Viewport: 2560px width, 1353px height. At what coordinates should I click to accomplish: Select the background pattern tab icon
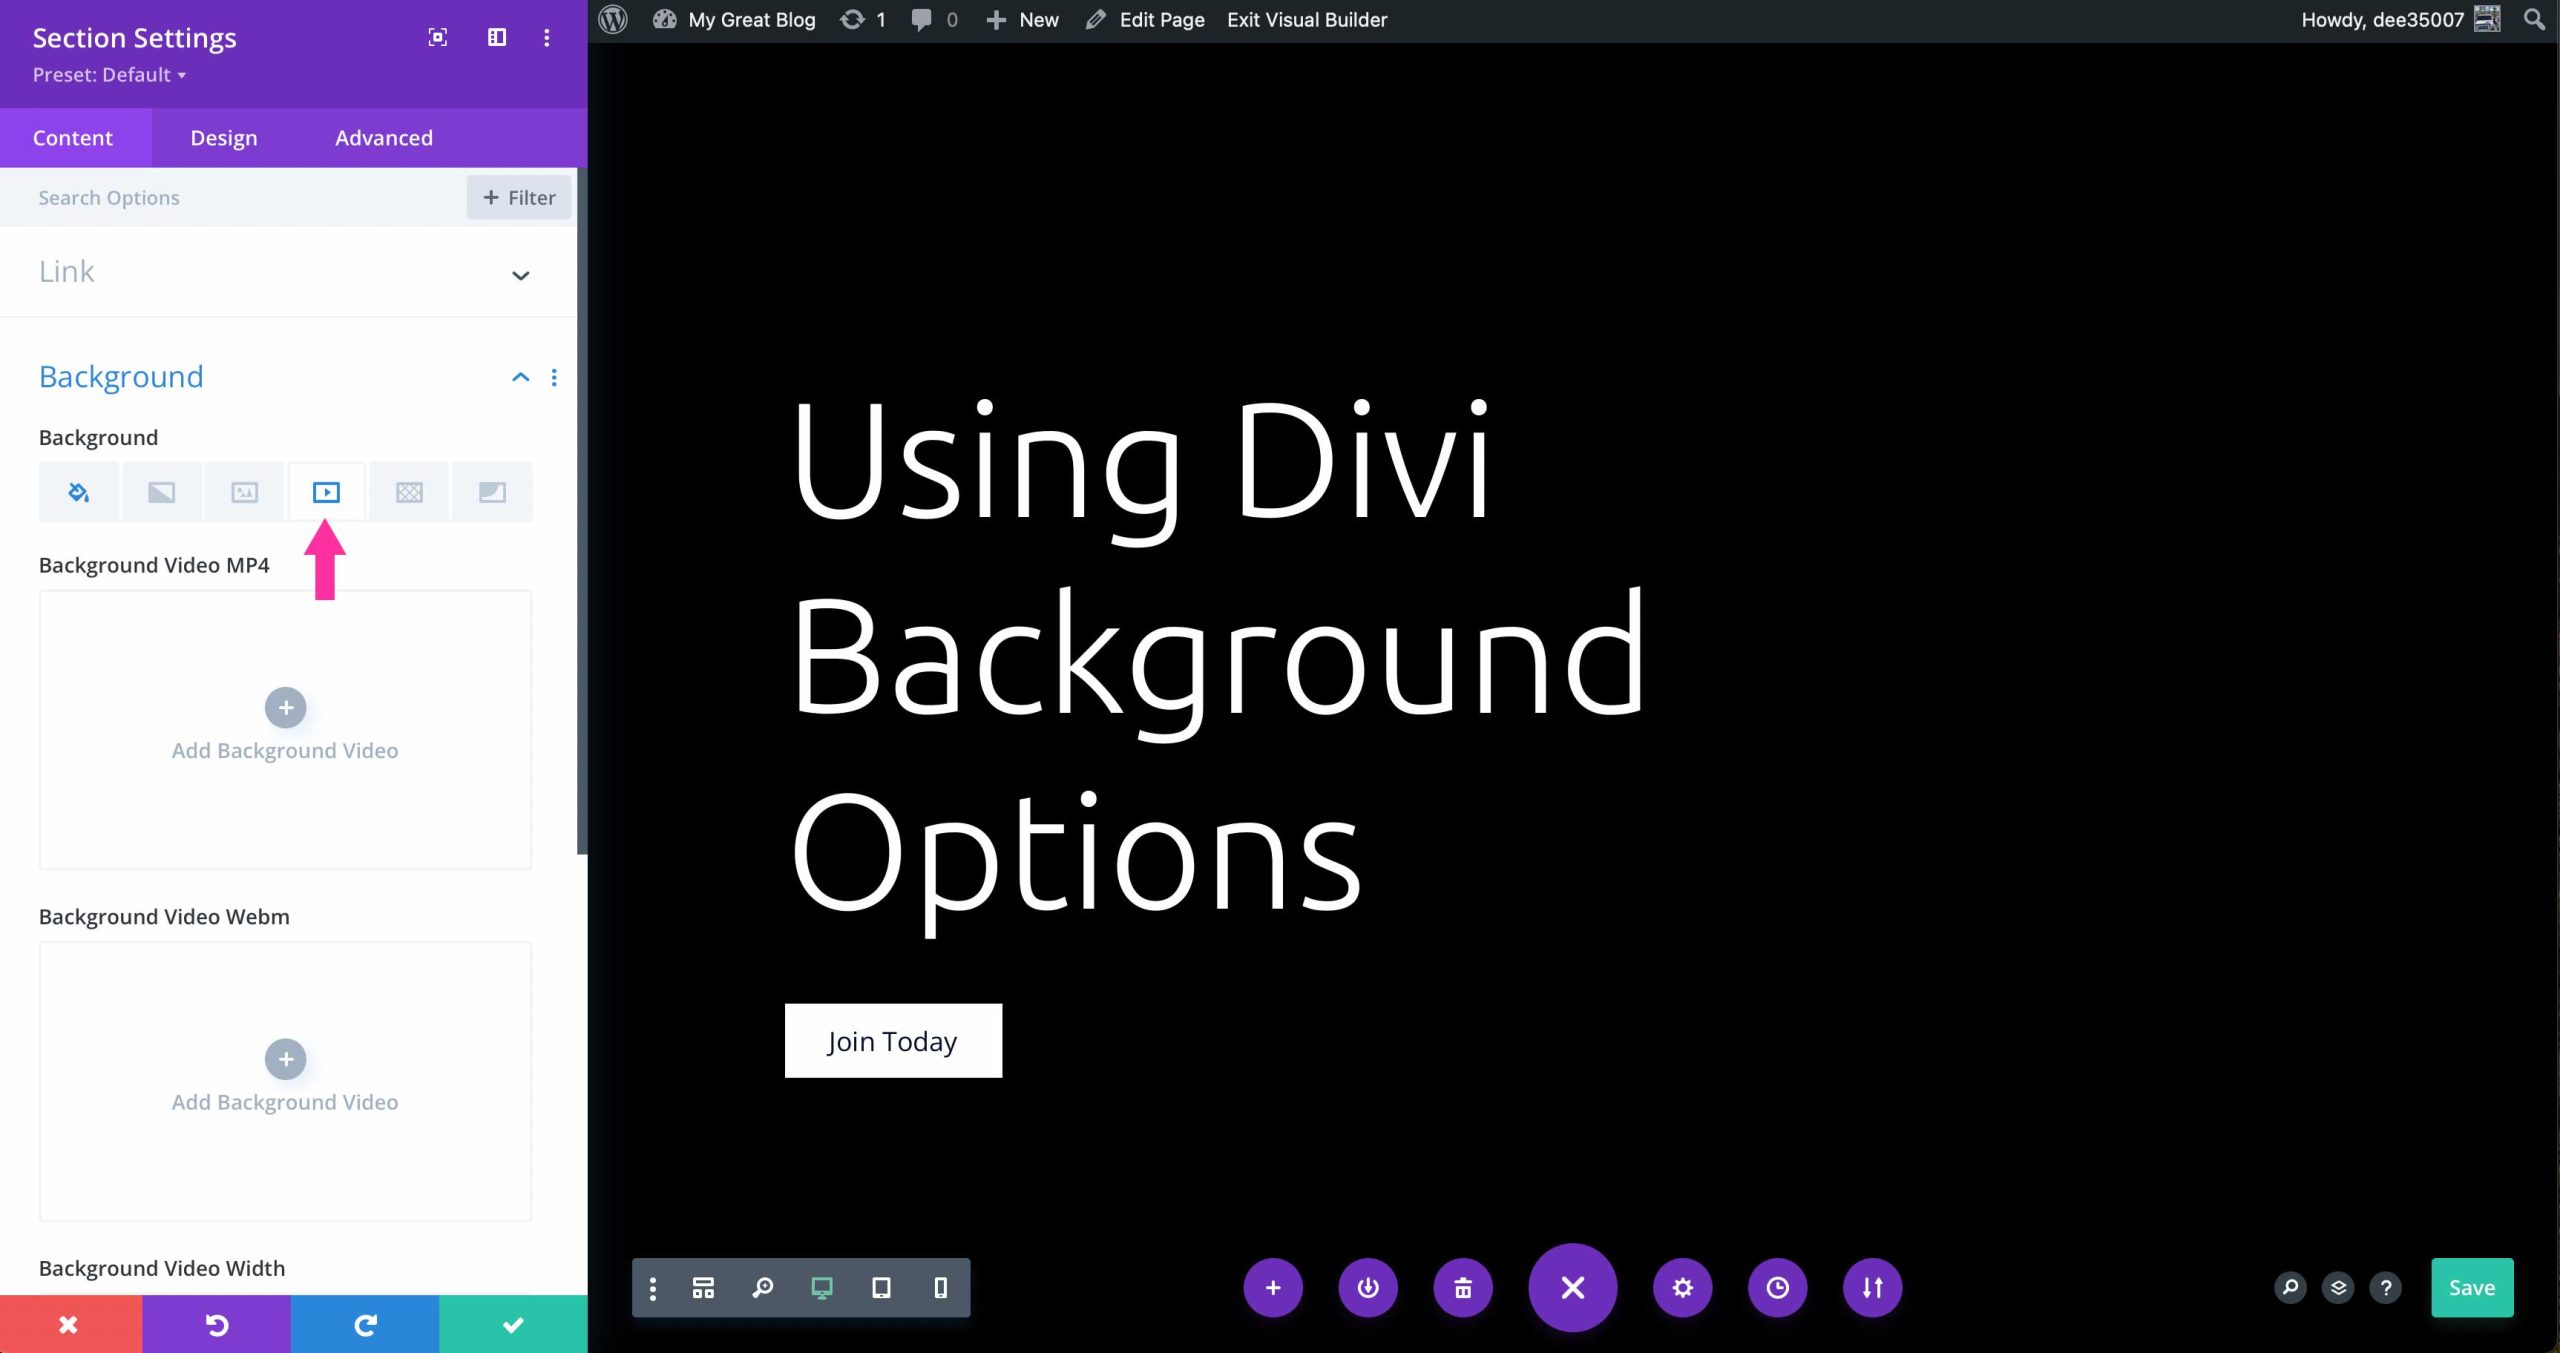408,491
